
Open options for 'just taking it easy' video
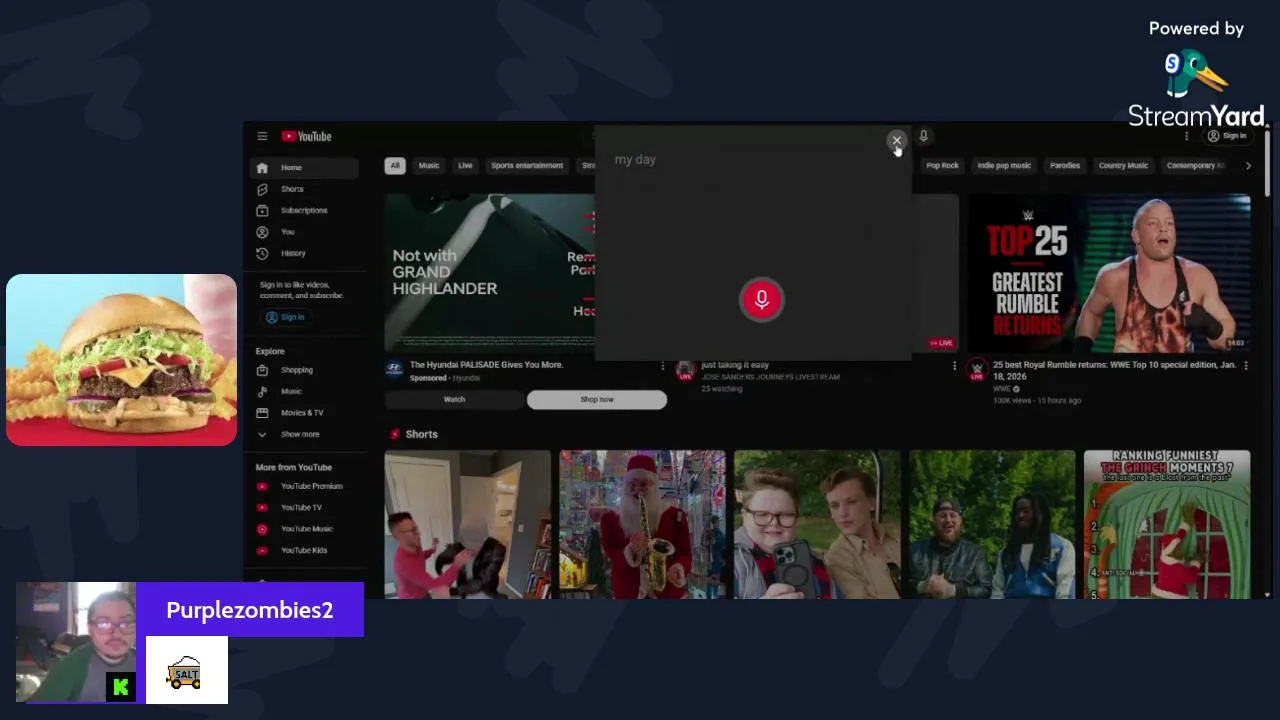tap(954, 366)
